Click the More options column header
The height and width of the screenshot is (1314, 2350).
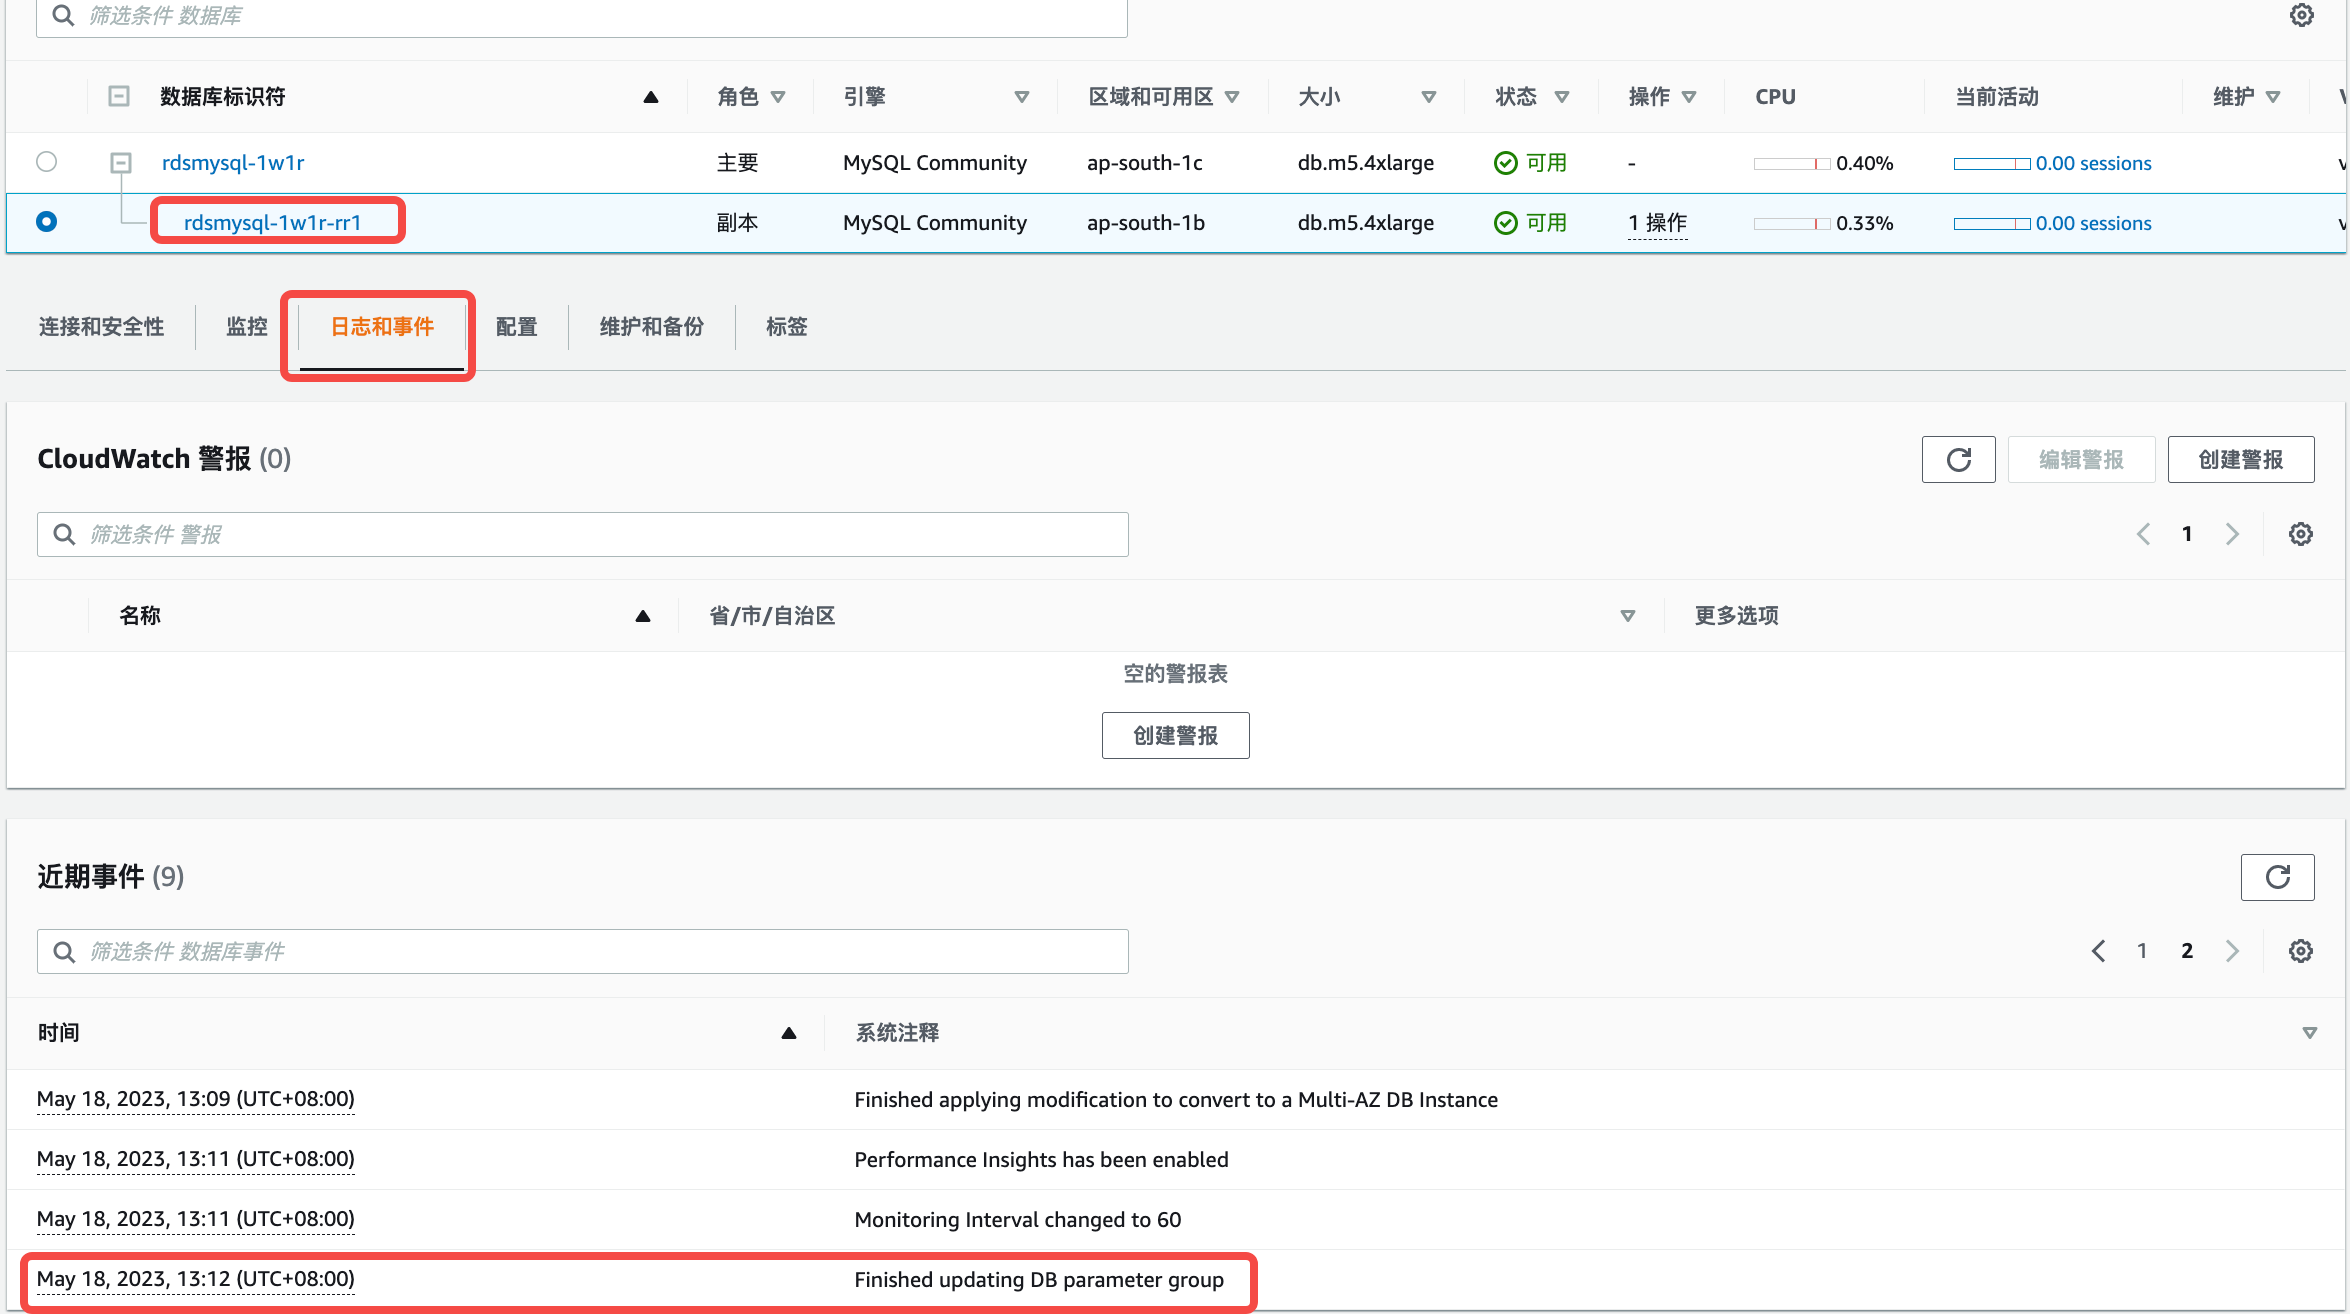pyautogui.click(x=1736, y=616)
